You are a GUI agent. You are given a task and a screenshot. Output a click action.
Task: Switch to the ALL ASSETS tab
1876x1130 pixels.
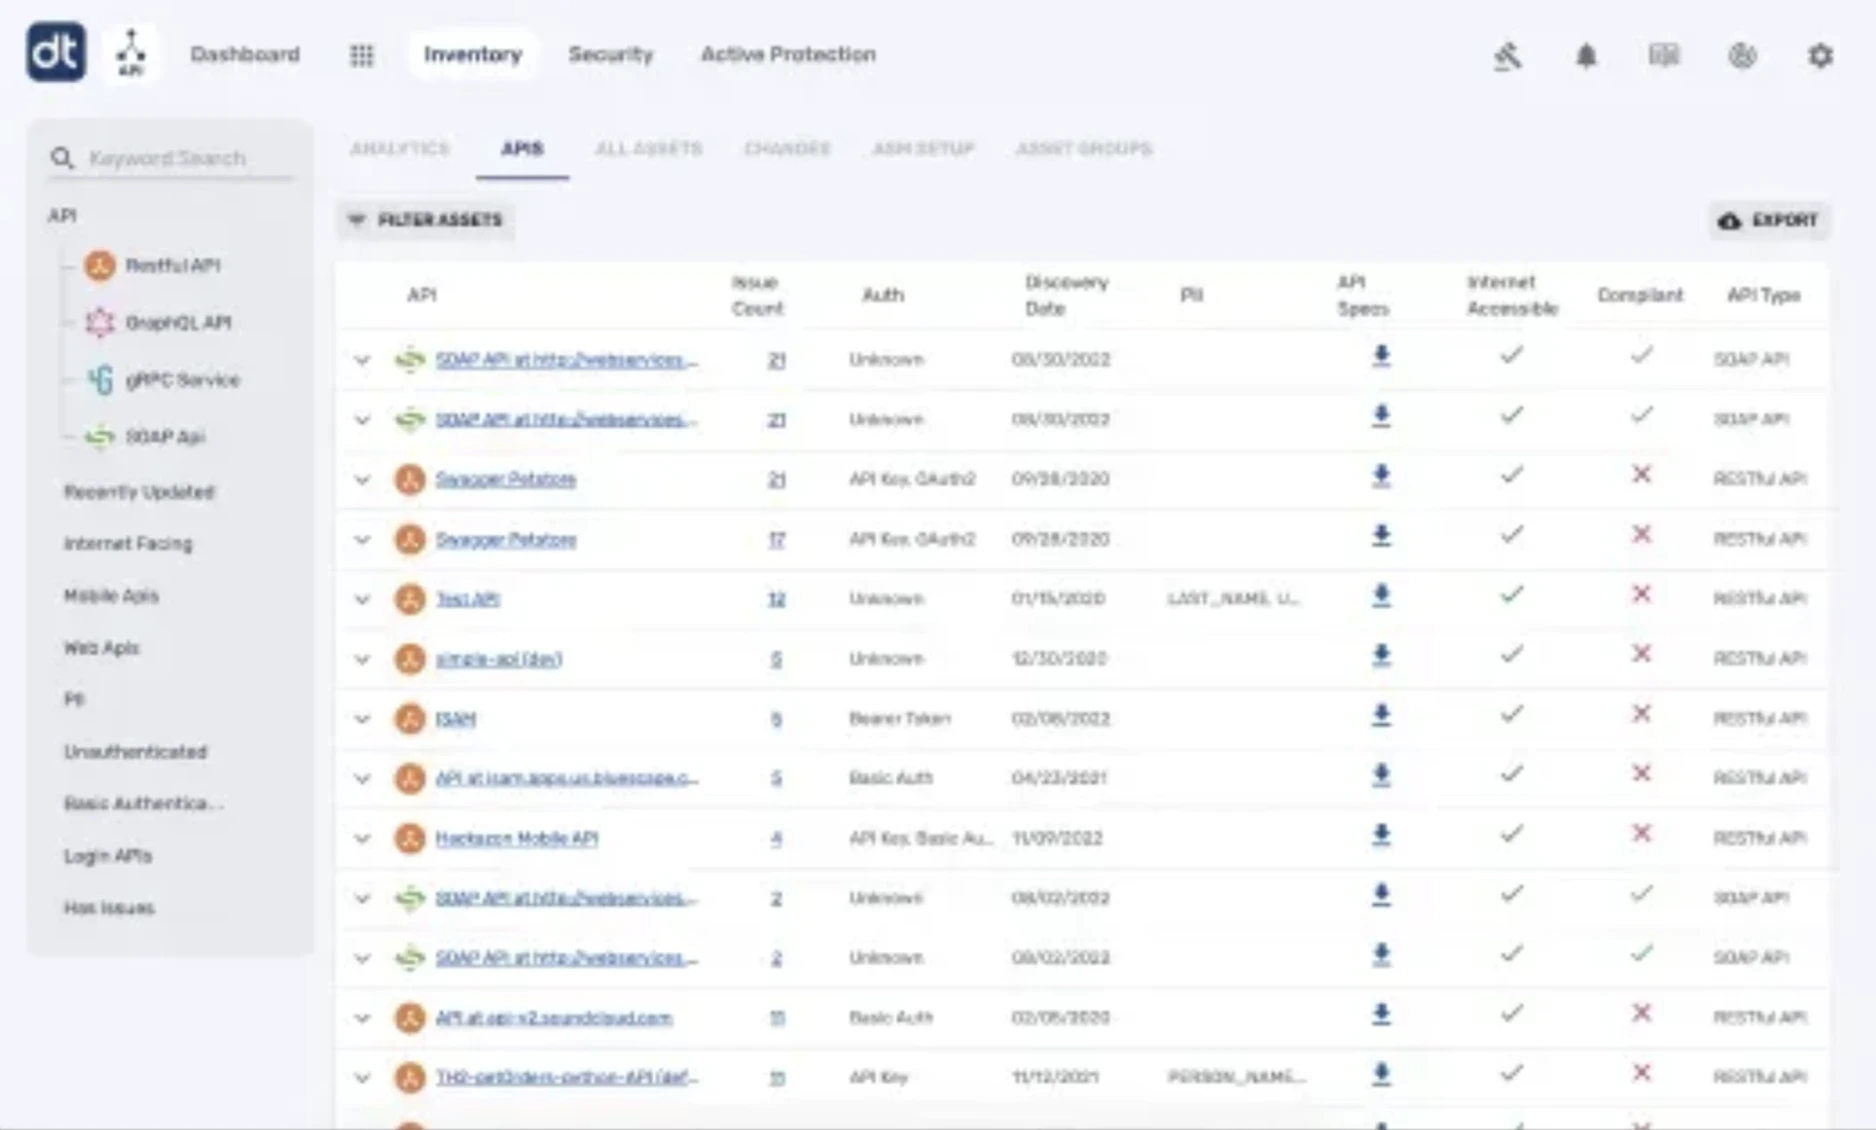648,148
